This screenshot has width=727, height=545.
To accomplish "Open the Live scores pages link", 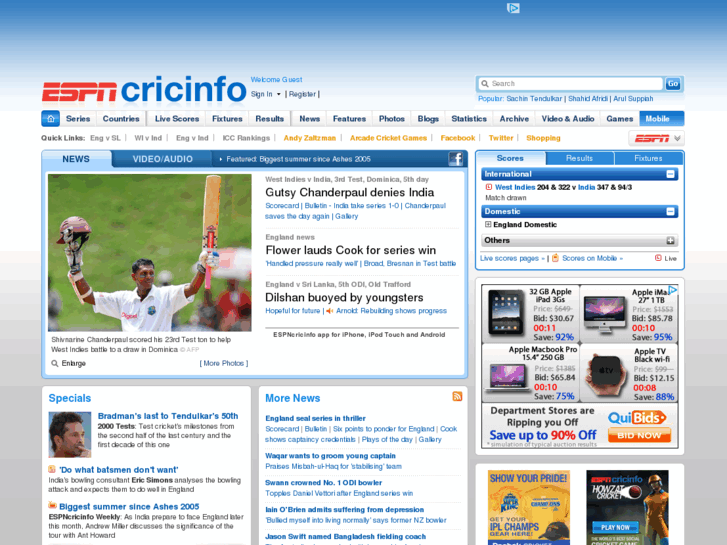I will click(510, 258).
